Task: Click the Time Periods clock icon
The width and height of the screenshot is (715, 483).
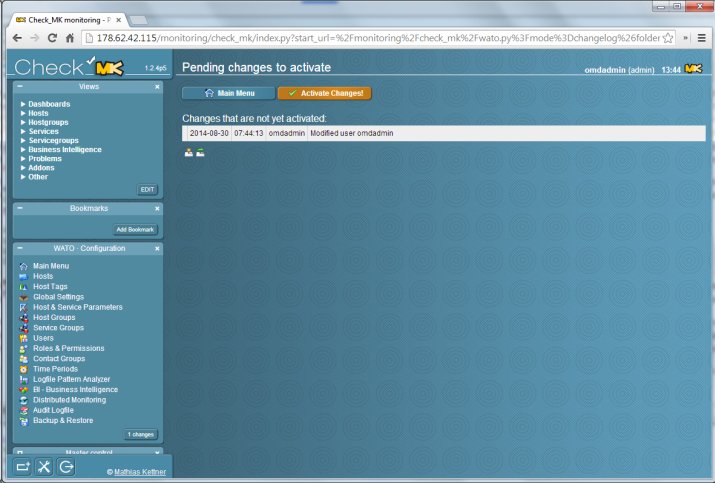Action: point(23,369)
